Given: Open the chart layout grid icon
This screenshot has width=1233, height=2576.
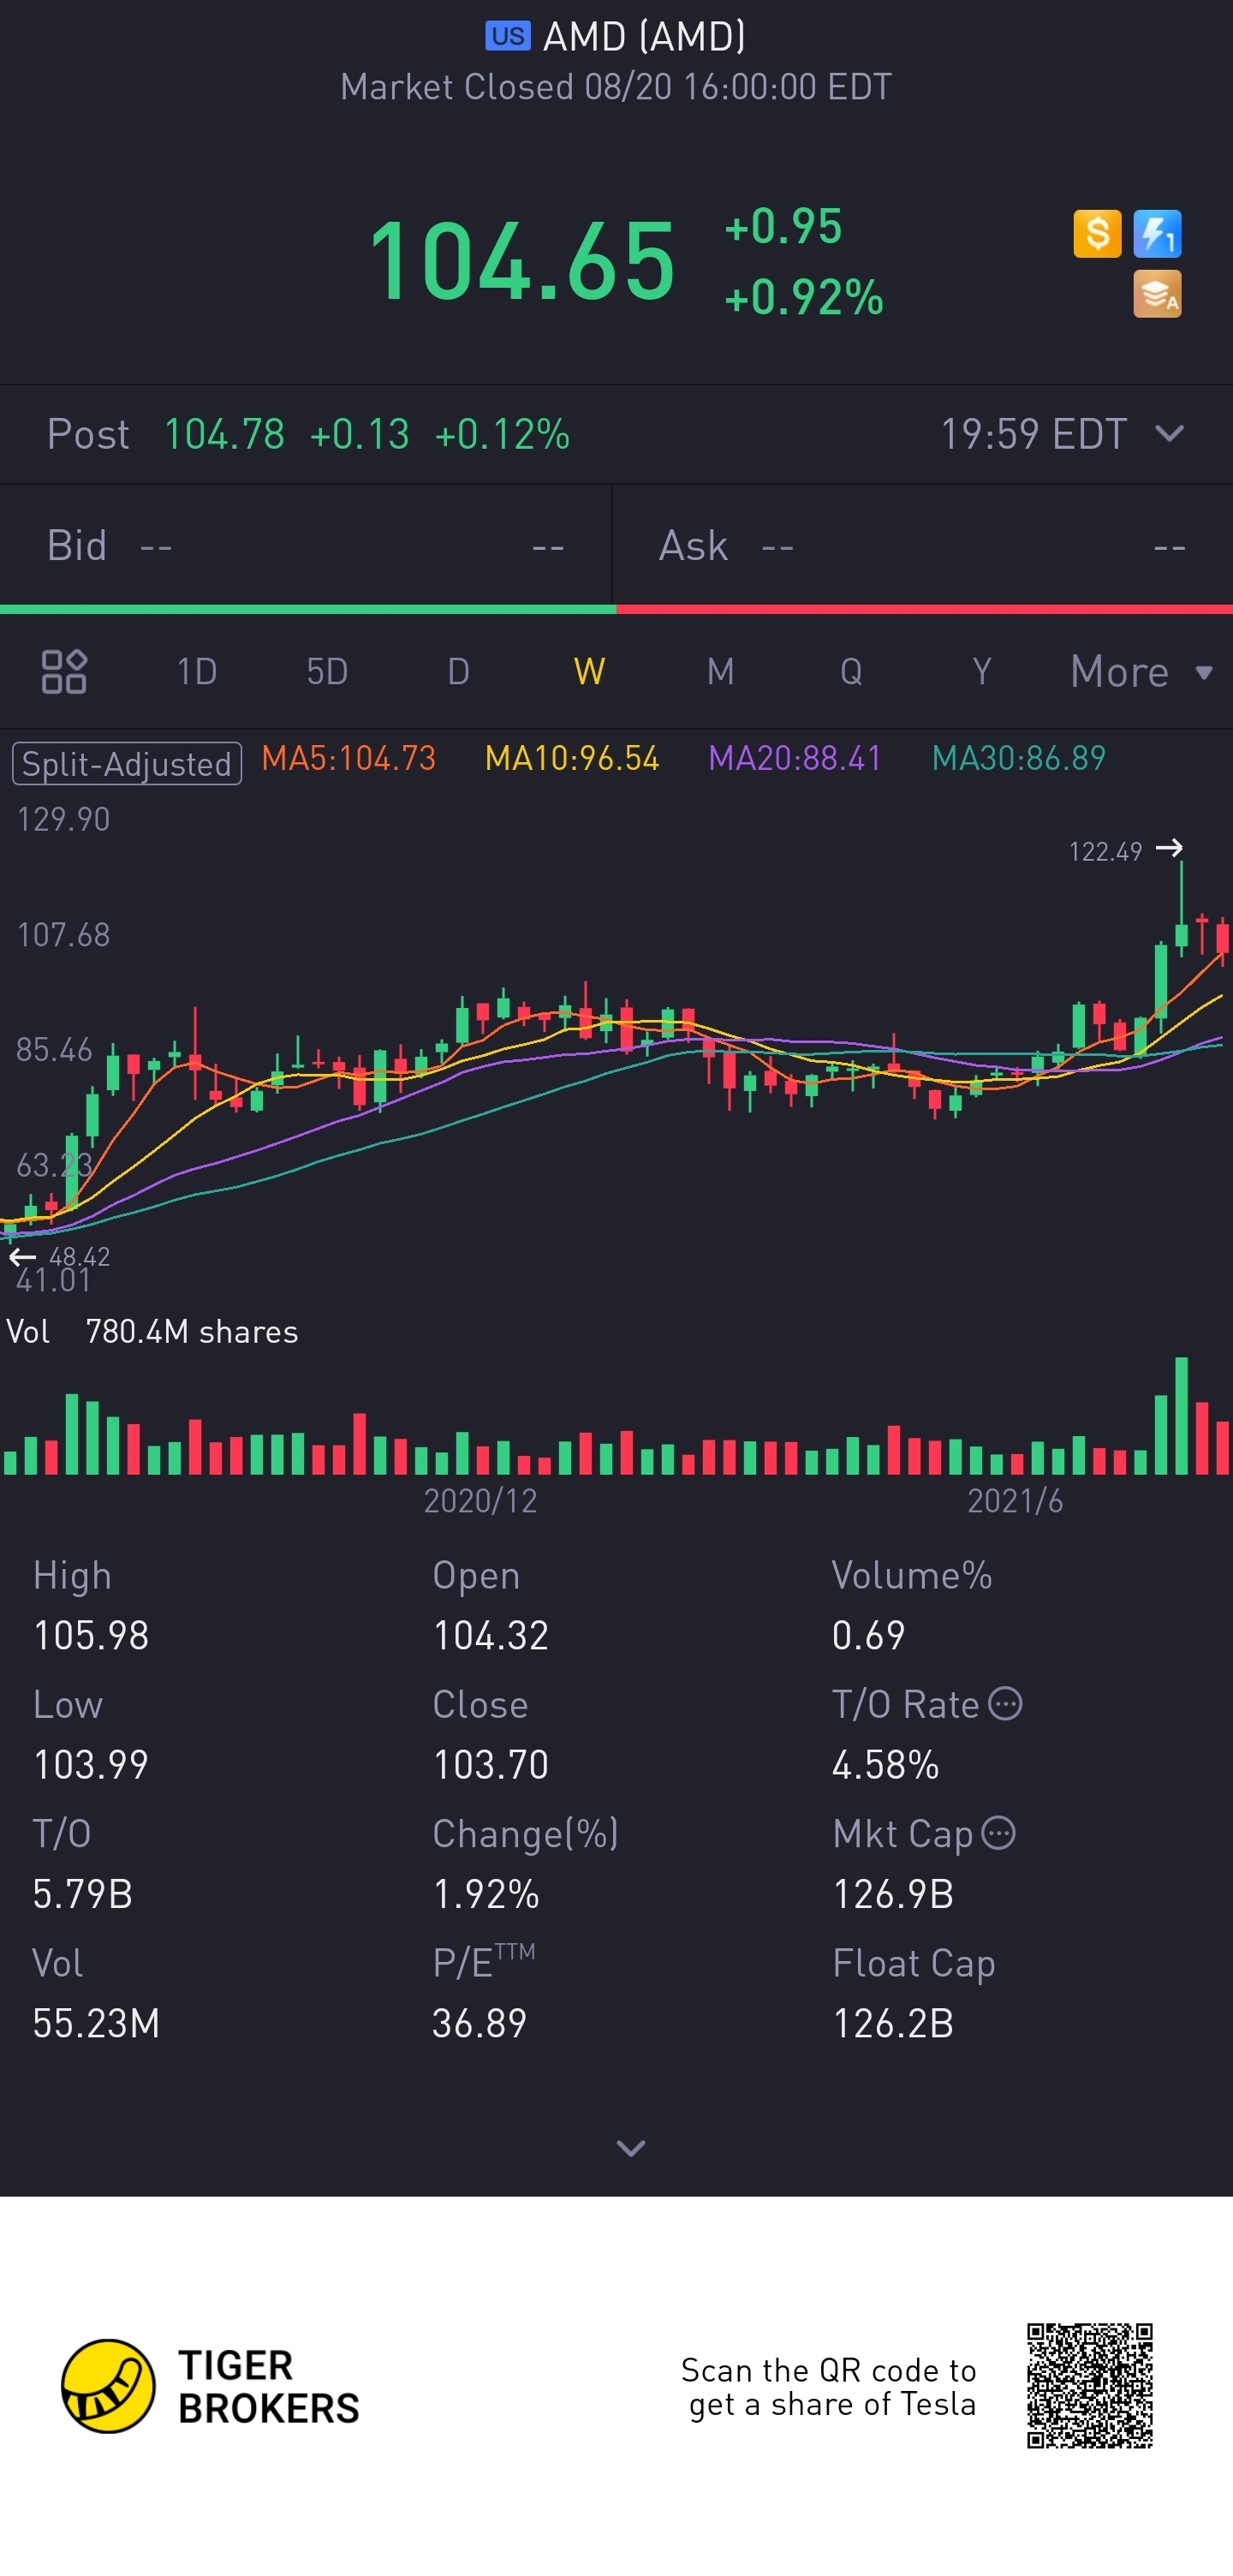Looking at the screenshot, I should 64,671.
